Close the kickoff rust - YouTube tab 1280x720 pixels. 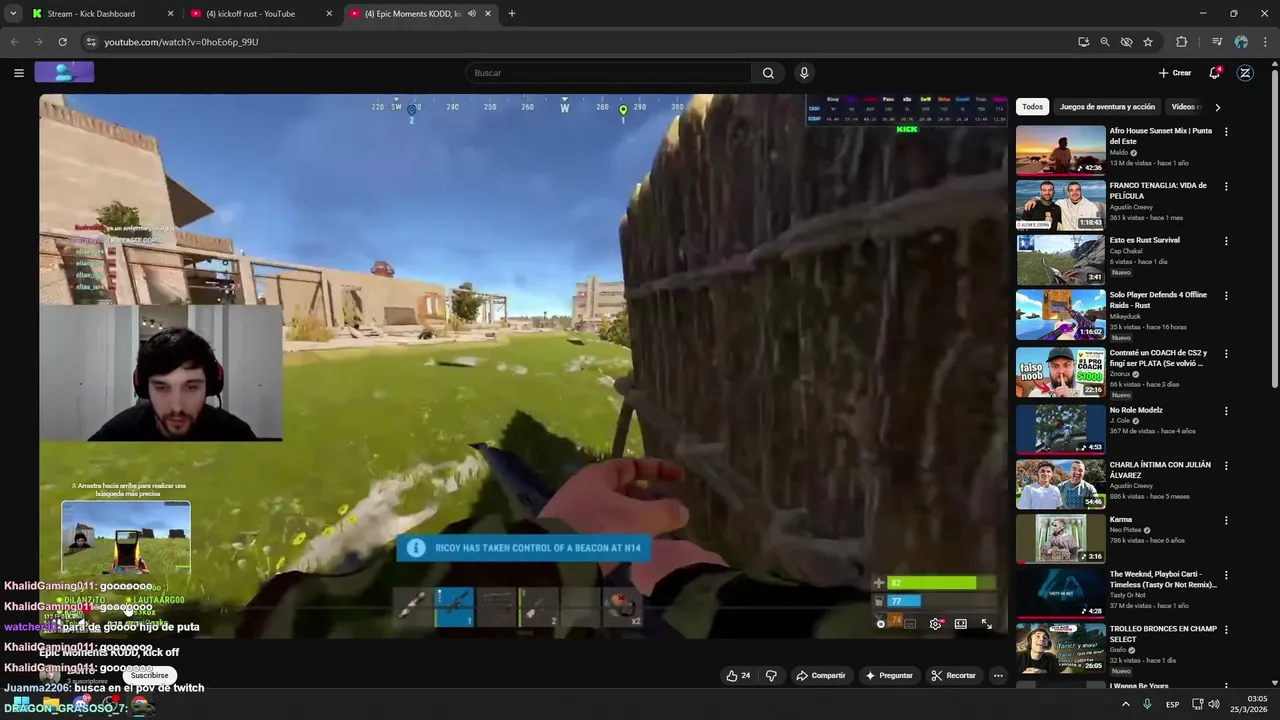coord(329,14)
